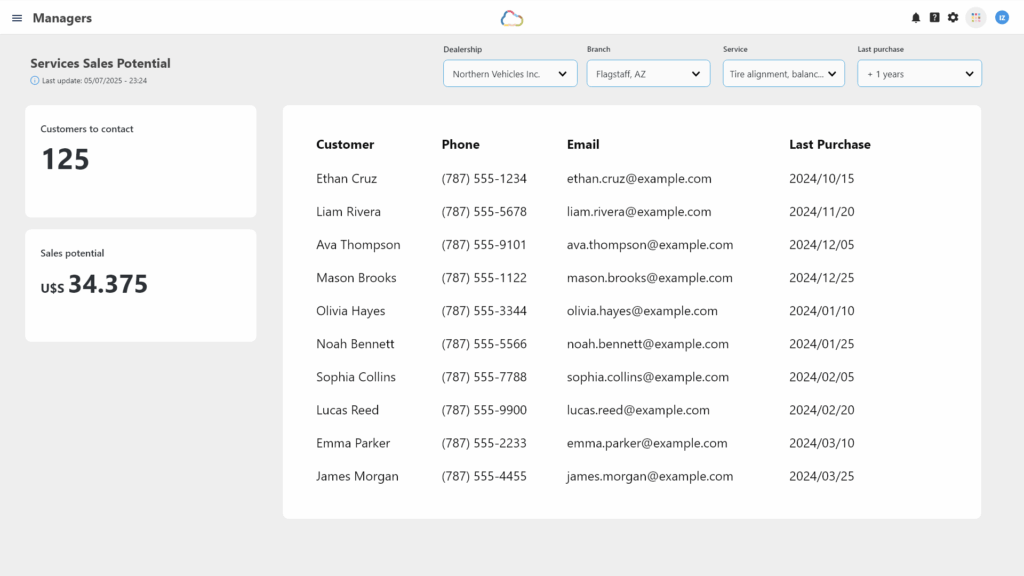Click the Sales potential card
Viewport: 1024px width, 576px height.
pos(141,285)
